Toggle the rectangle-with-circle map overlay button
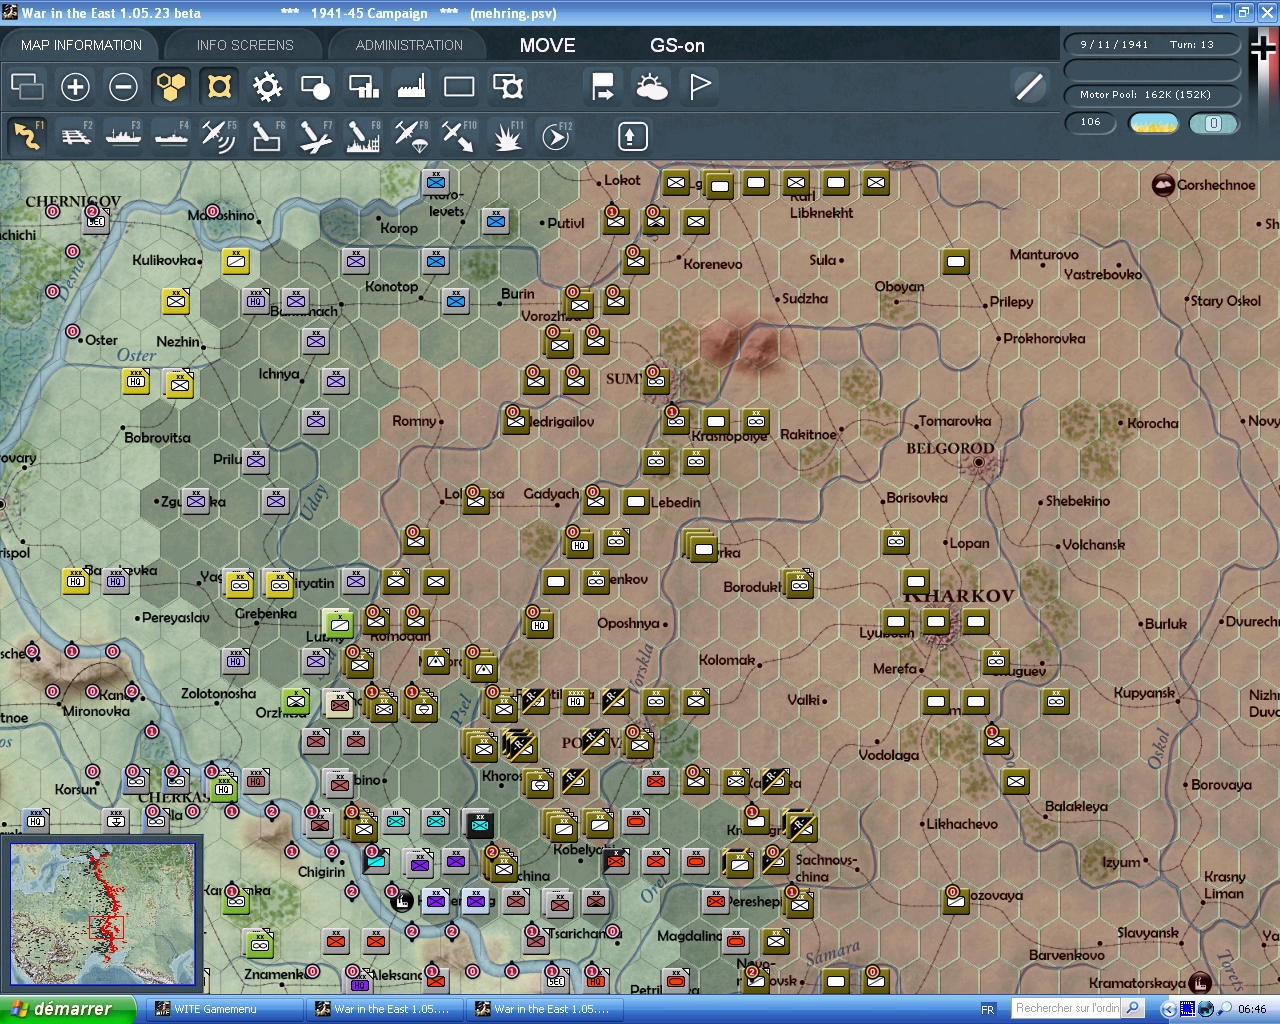1280x1024 pixels. [315, 87]
